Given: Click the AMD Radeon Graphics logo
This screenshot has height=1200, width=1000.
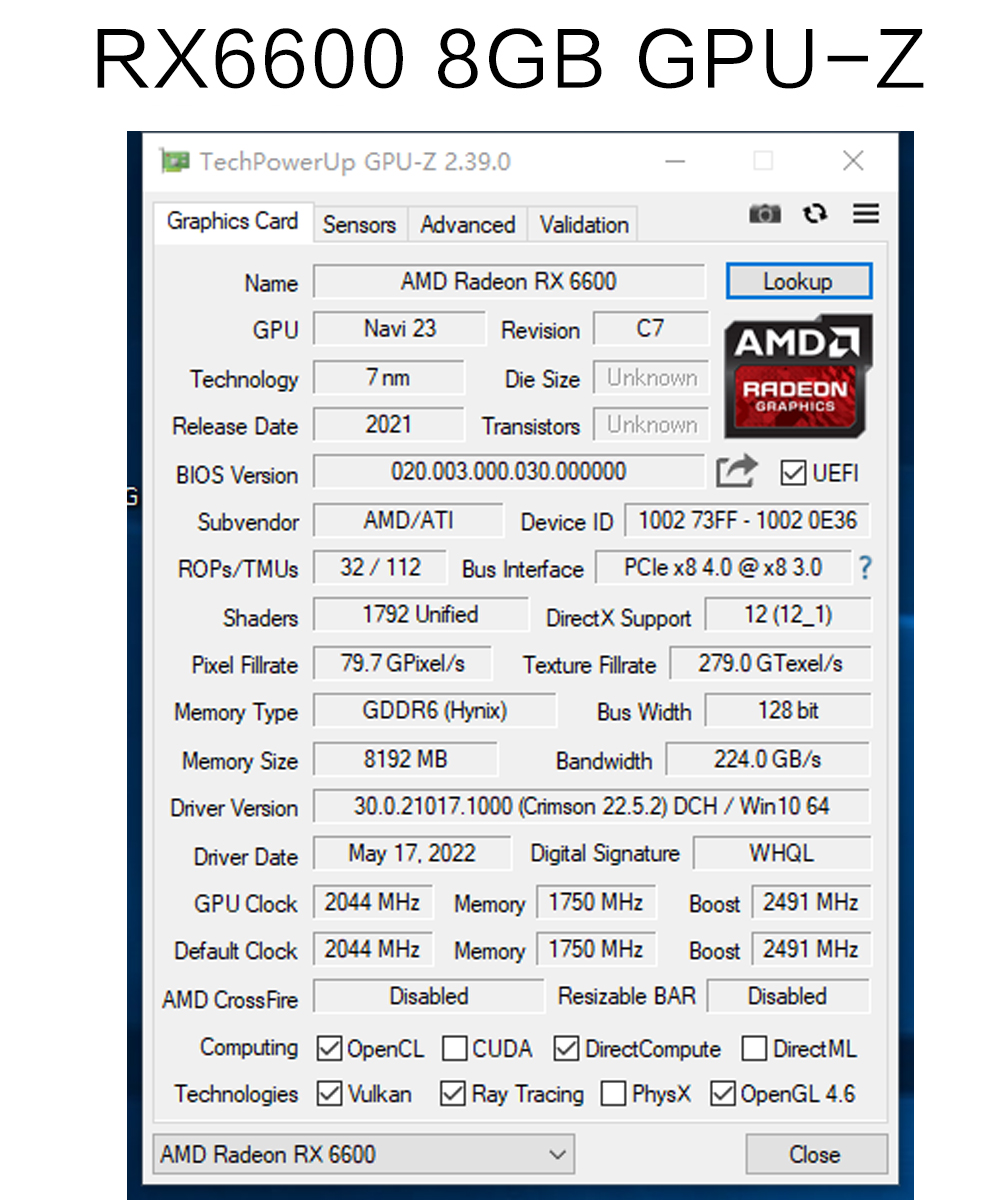Looking at the screenshot, I should (798, 377).
